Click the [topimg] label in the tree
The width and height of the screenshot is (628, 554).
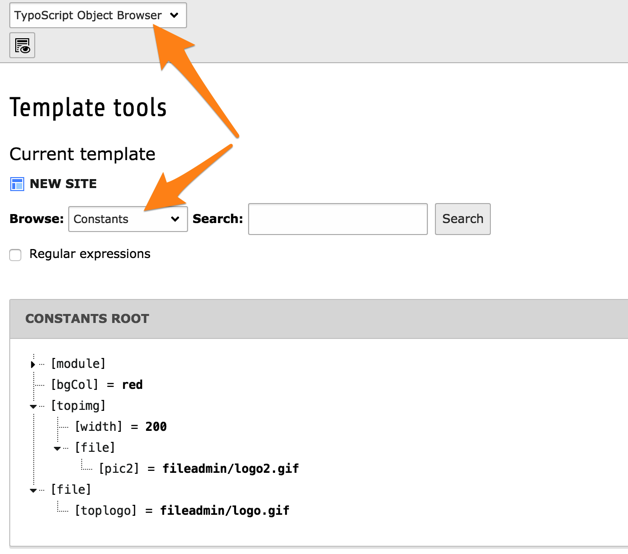coord(78,406)
